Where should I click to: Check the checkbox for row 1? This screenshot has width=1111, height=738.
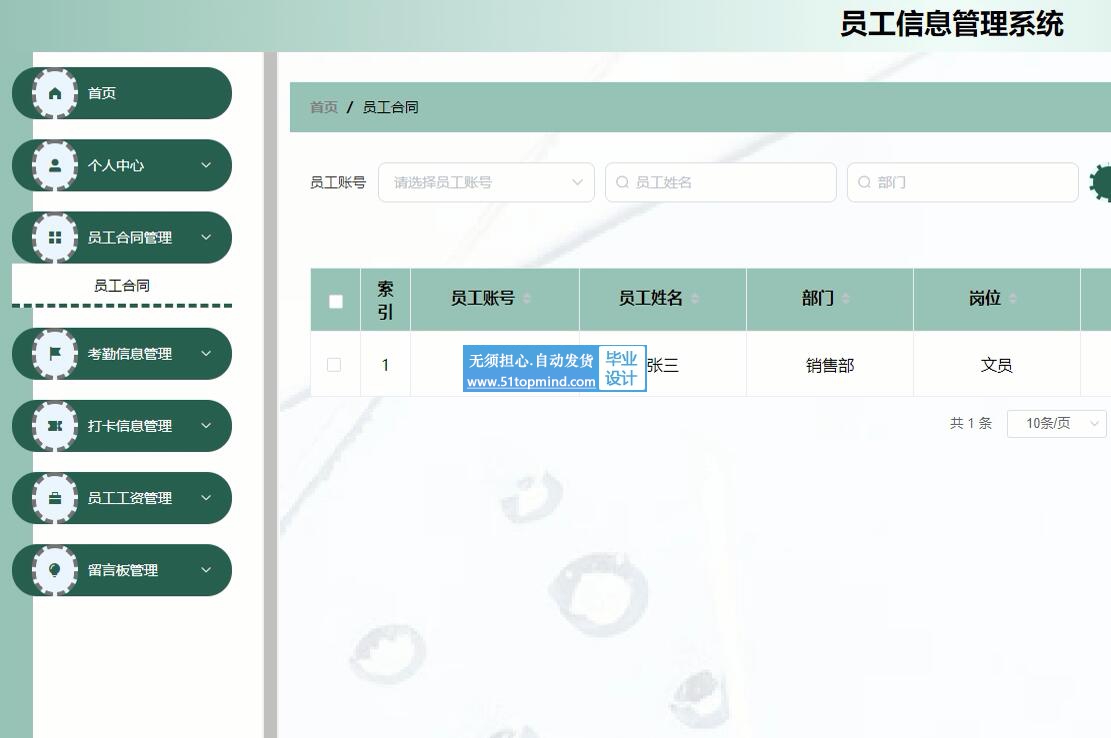tap(334, 365)
